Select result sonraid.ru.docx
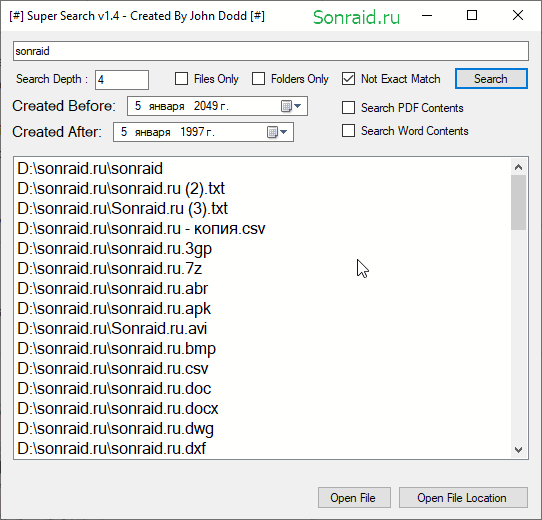The height and width of the screenshot is (520, 542). (x=118, y=409)
